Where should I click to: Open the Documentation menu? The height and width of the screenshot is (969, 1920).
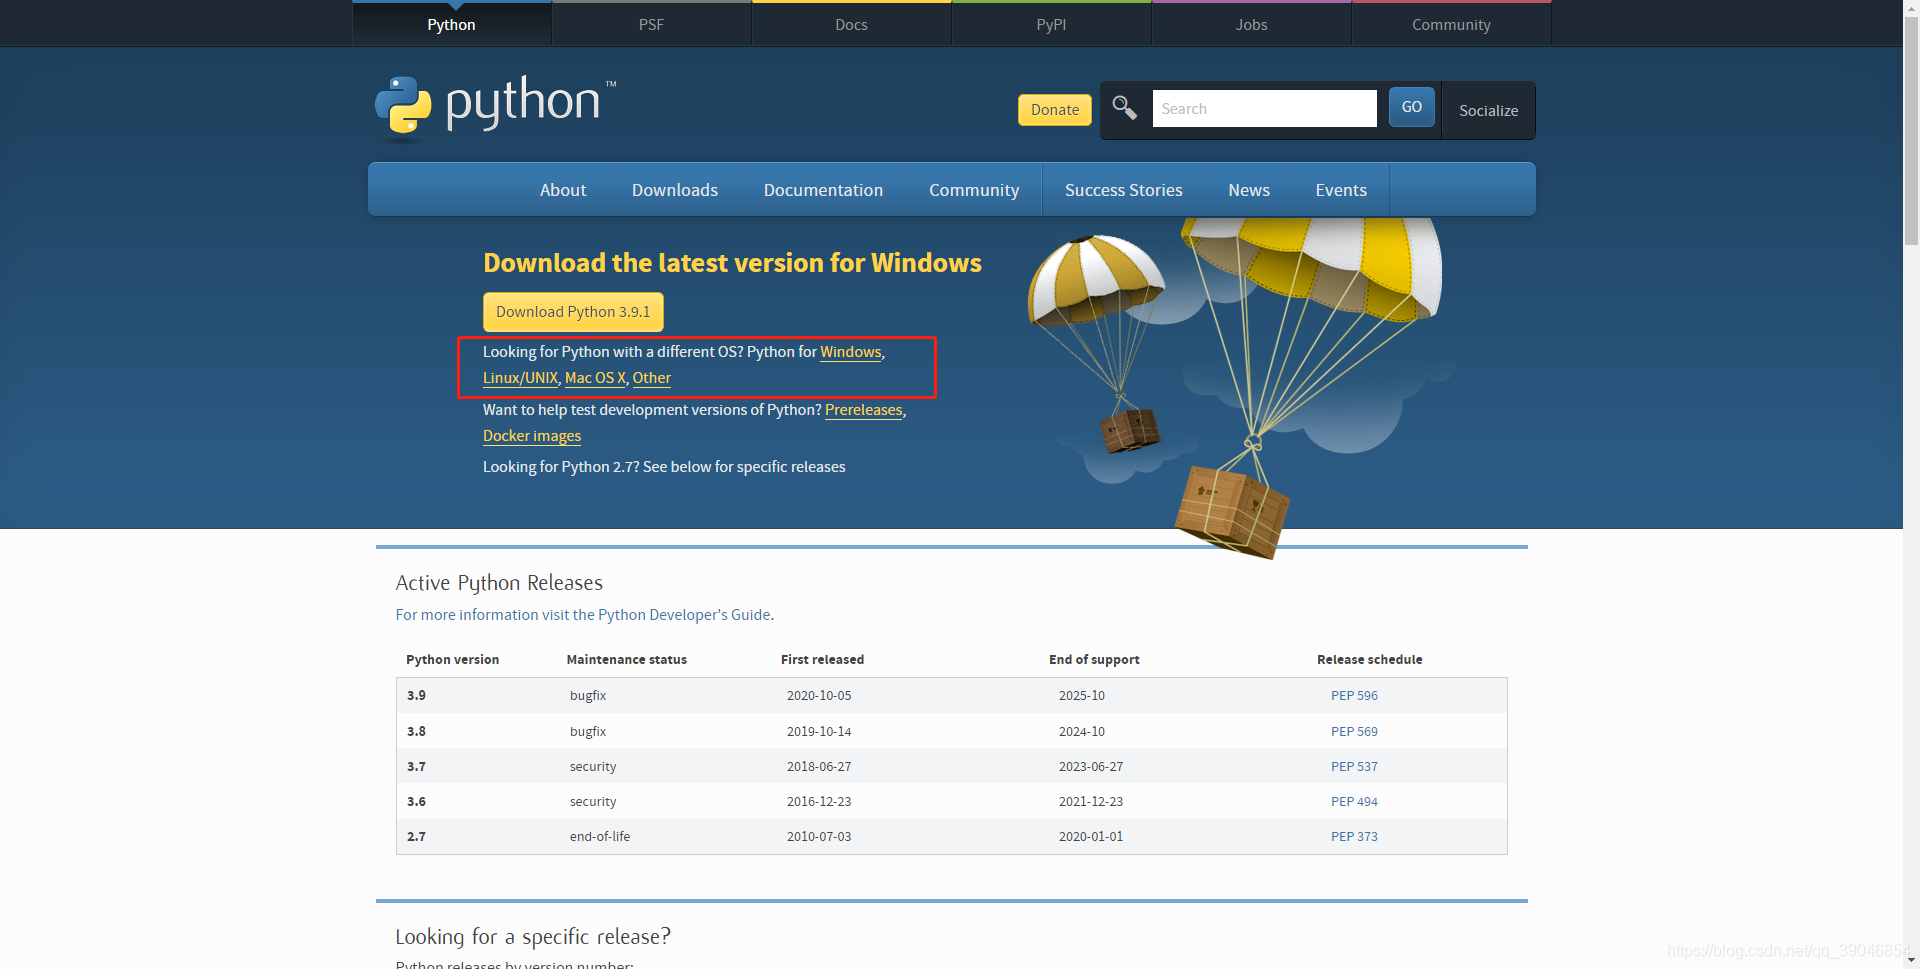coord(823,189)
